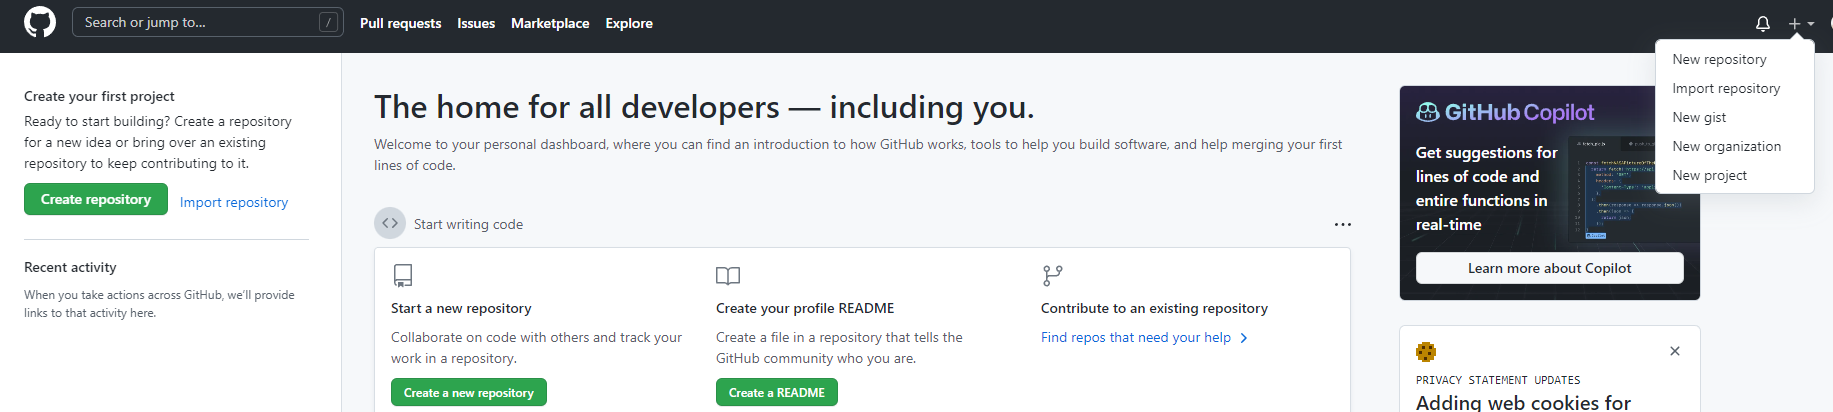Open notifications bell icon
This screenshot has width=1833, height=412.
(x=1763, y=23)
